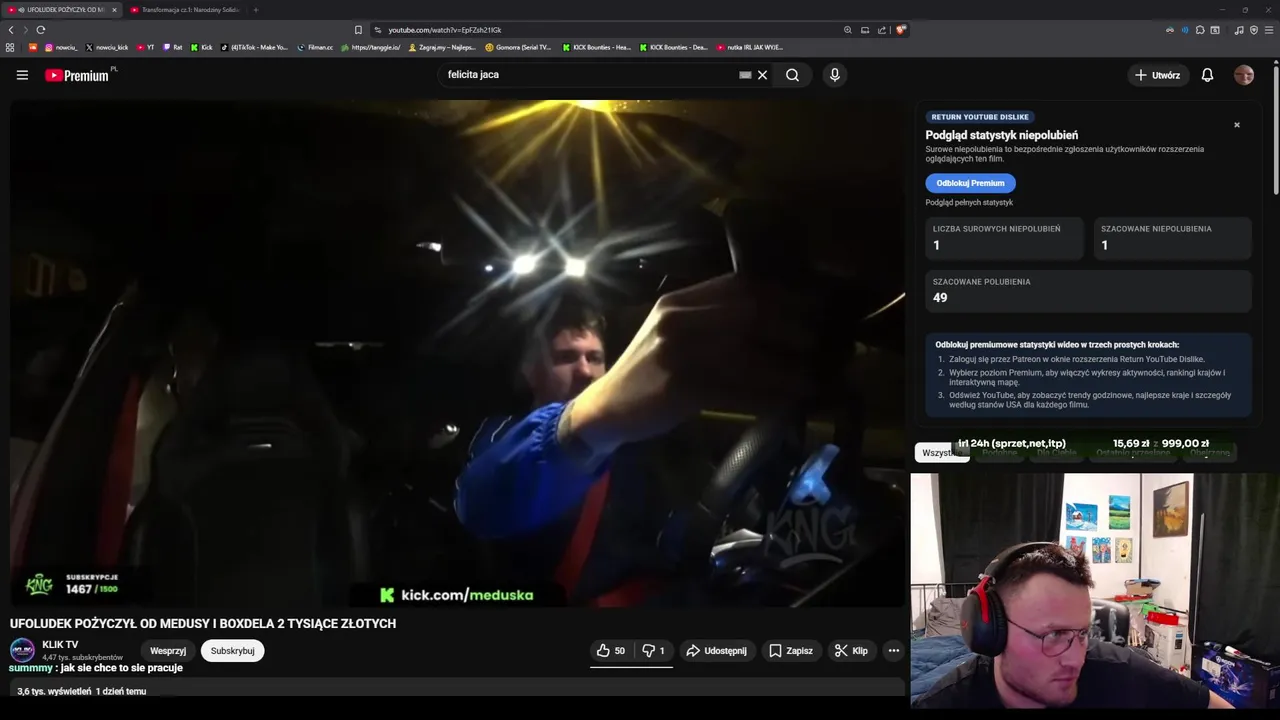
Task: Save video with Zapisz button
Action: [x=790, y=651]
